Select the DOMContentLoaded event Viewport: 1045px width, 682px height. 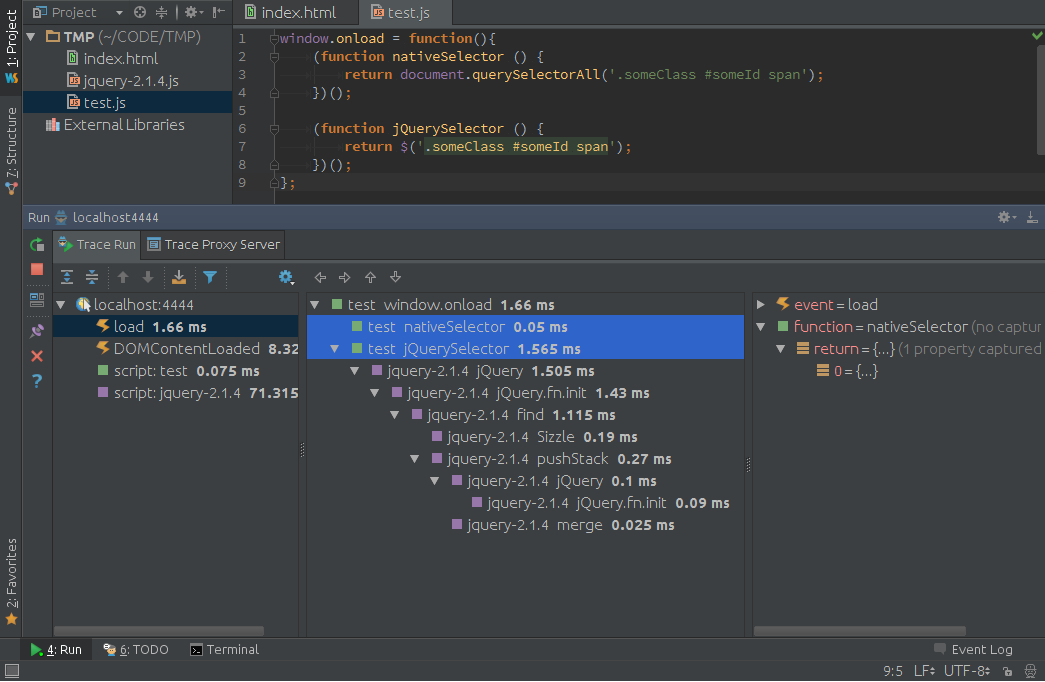coord(188,349)
